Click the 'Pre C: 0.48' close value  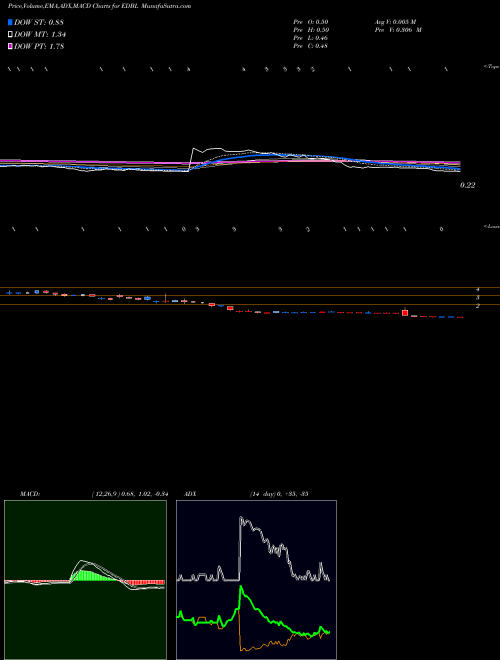pos(311,46)
